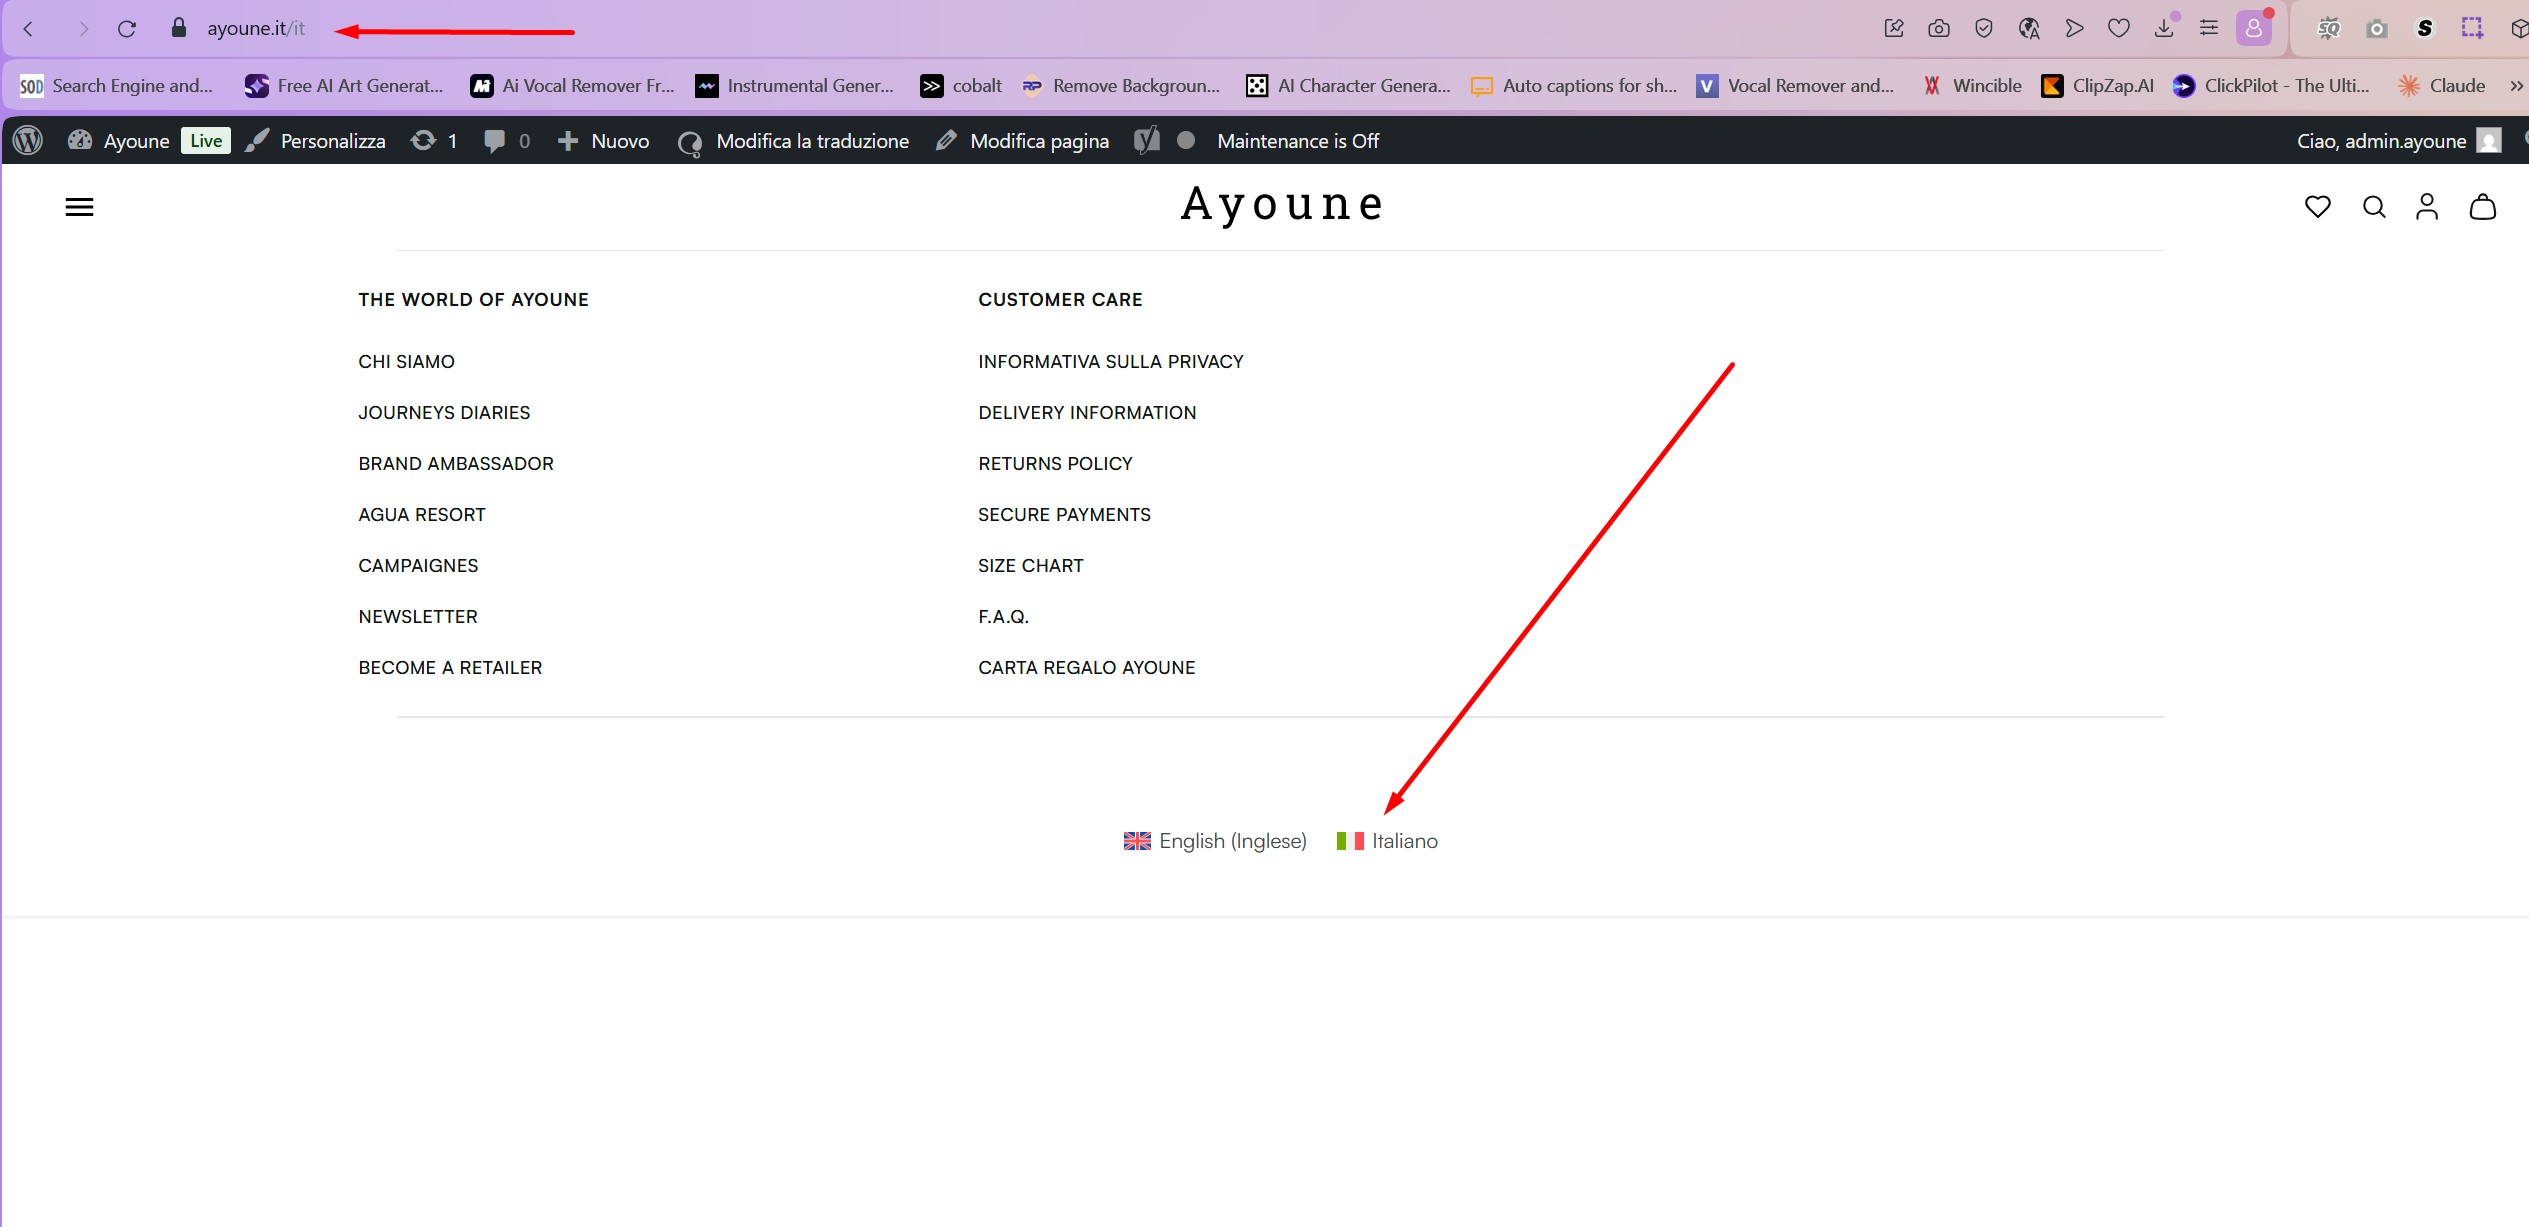This screenshot has height=1227, width=2529.
Task: Open SECURE PAYMENTS link
Action: coord(1065,515)
